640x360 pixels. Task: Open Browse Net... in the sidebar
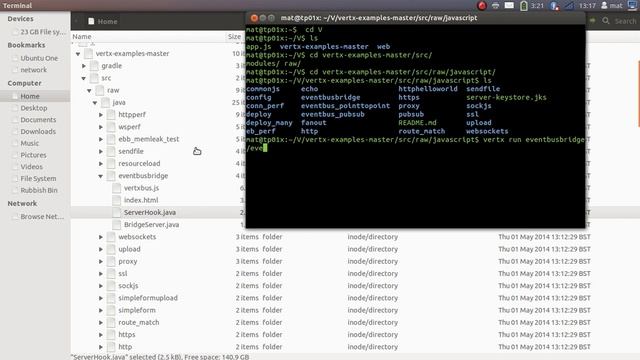[42, 217]
